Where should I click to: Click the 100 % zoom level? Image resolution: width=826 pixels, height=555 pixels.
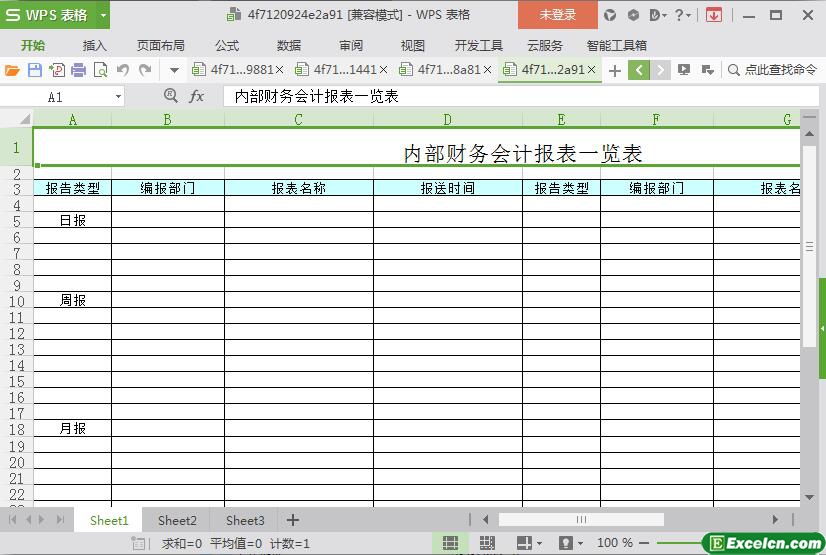coord(615,543)
